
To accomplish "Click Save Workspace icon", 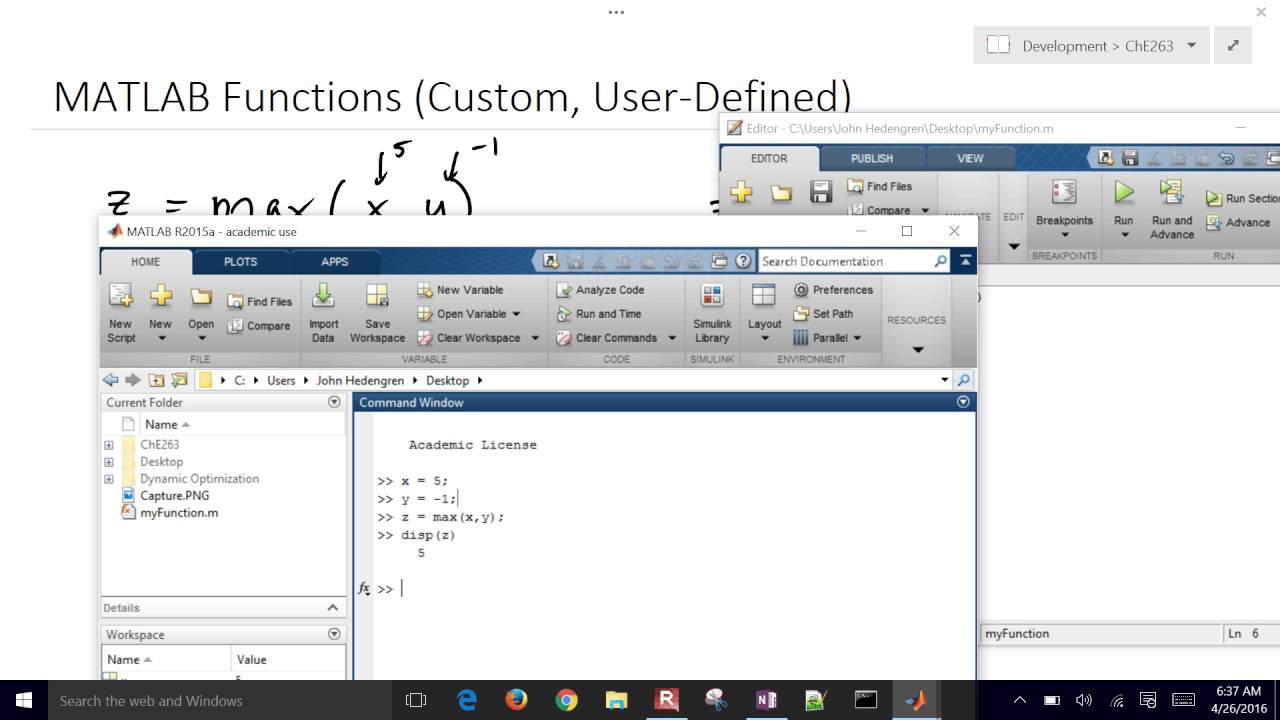I will 377,312.
